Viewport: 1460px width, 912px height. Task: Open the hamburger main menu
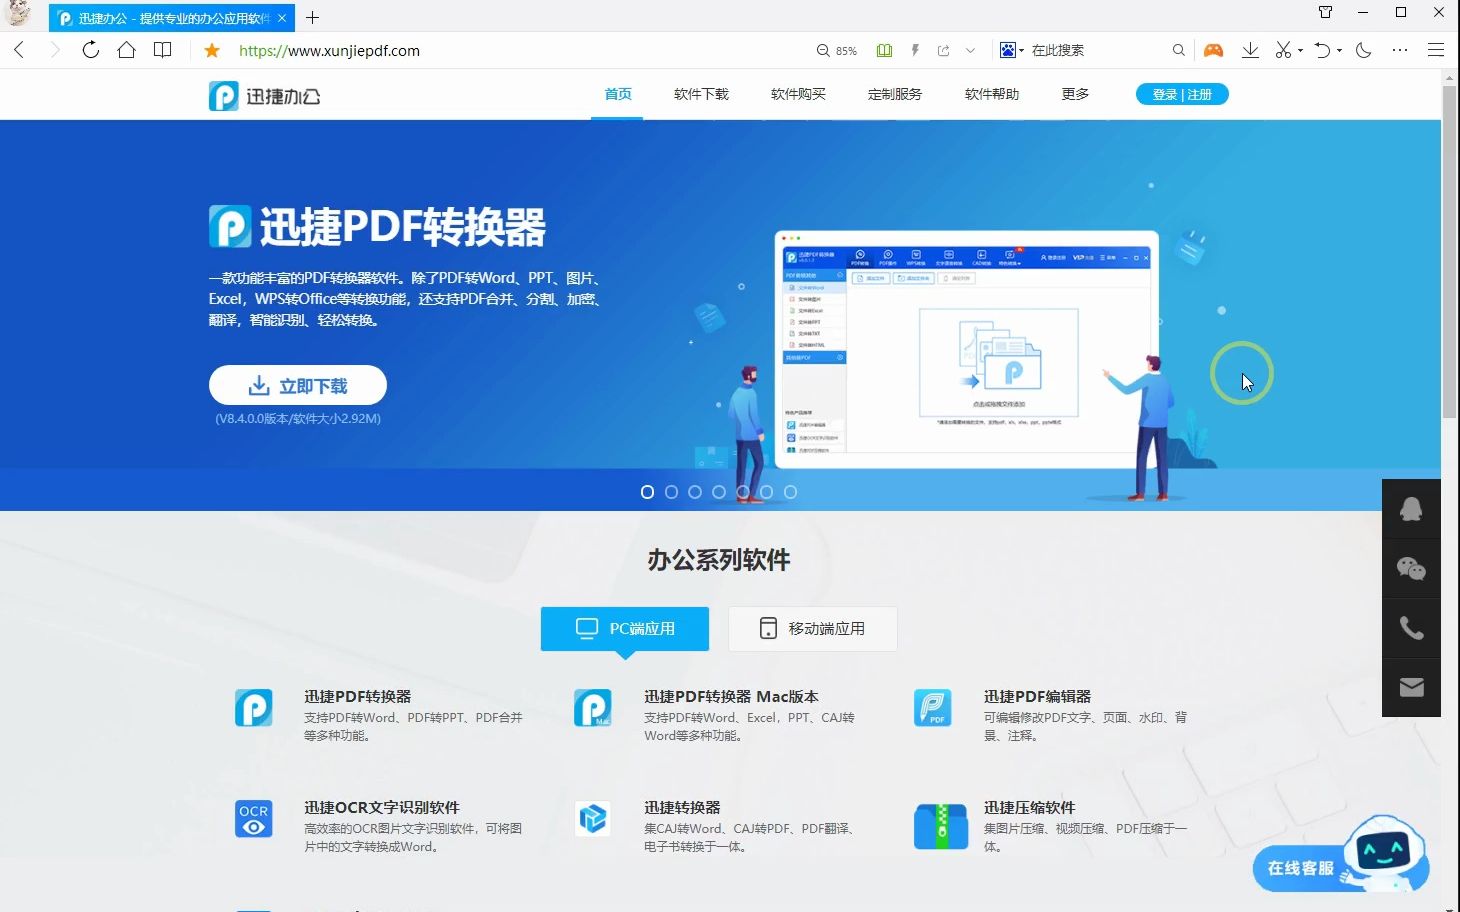1435,50
